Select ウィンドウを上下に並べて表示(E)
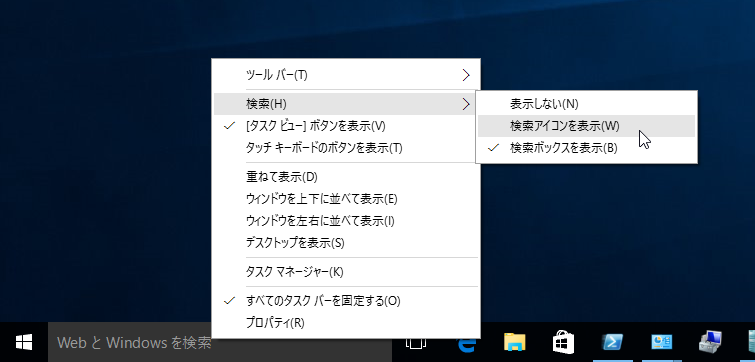The height and width of the screenshot is (362, 755). [347, 198]
